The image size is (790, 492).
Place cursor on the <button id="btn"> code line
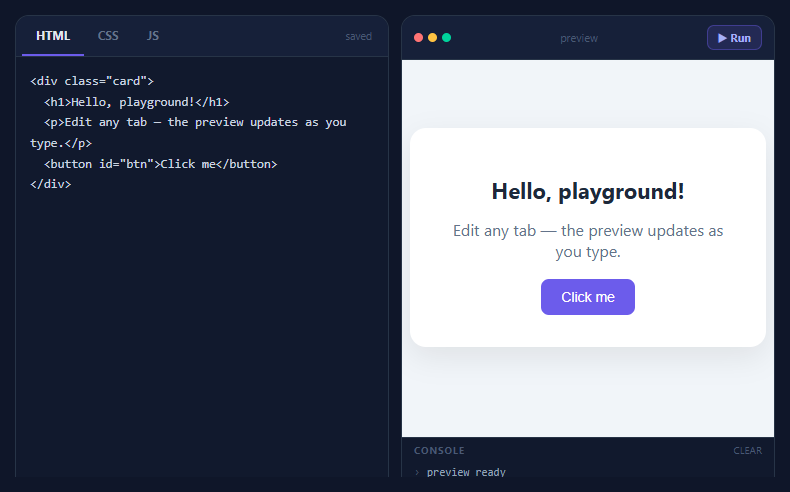tap(161, 164)
